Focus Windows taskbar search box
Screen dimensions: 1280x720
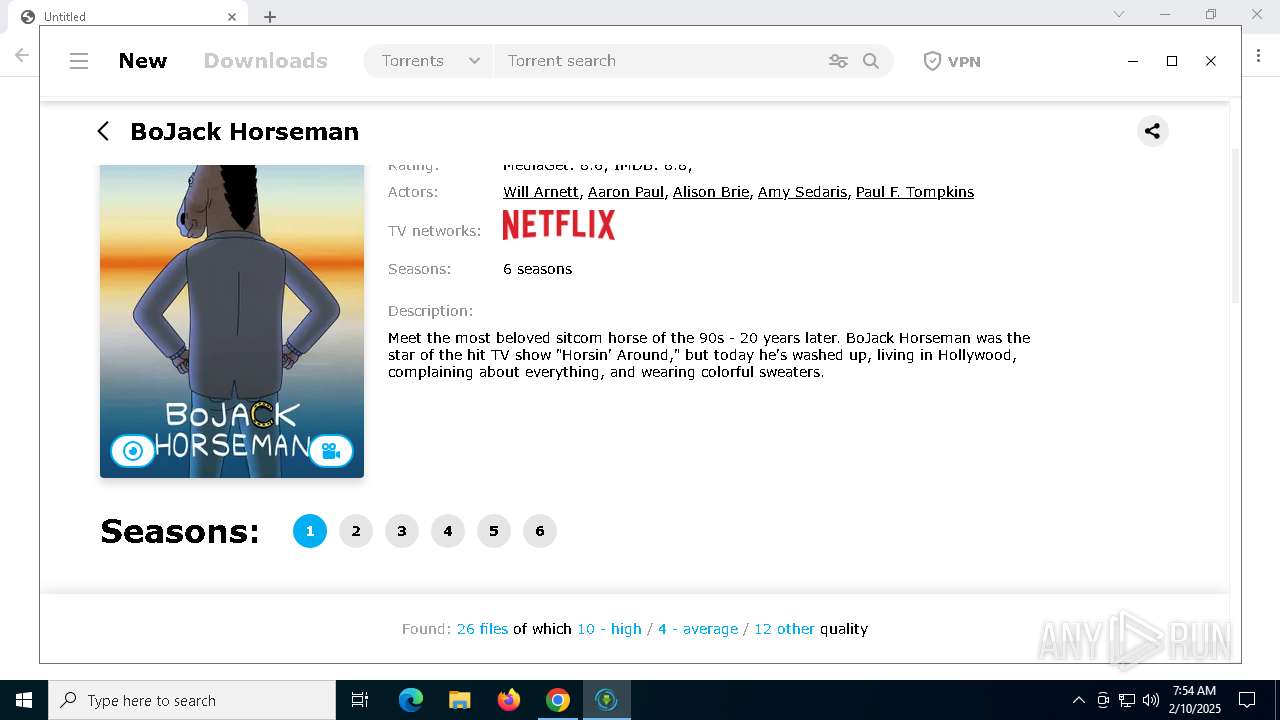point(192,700)
